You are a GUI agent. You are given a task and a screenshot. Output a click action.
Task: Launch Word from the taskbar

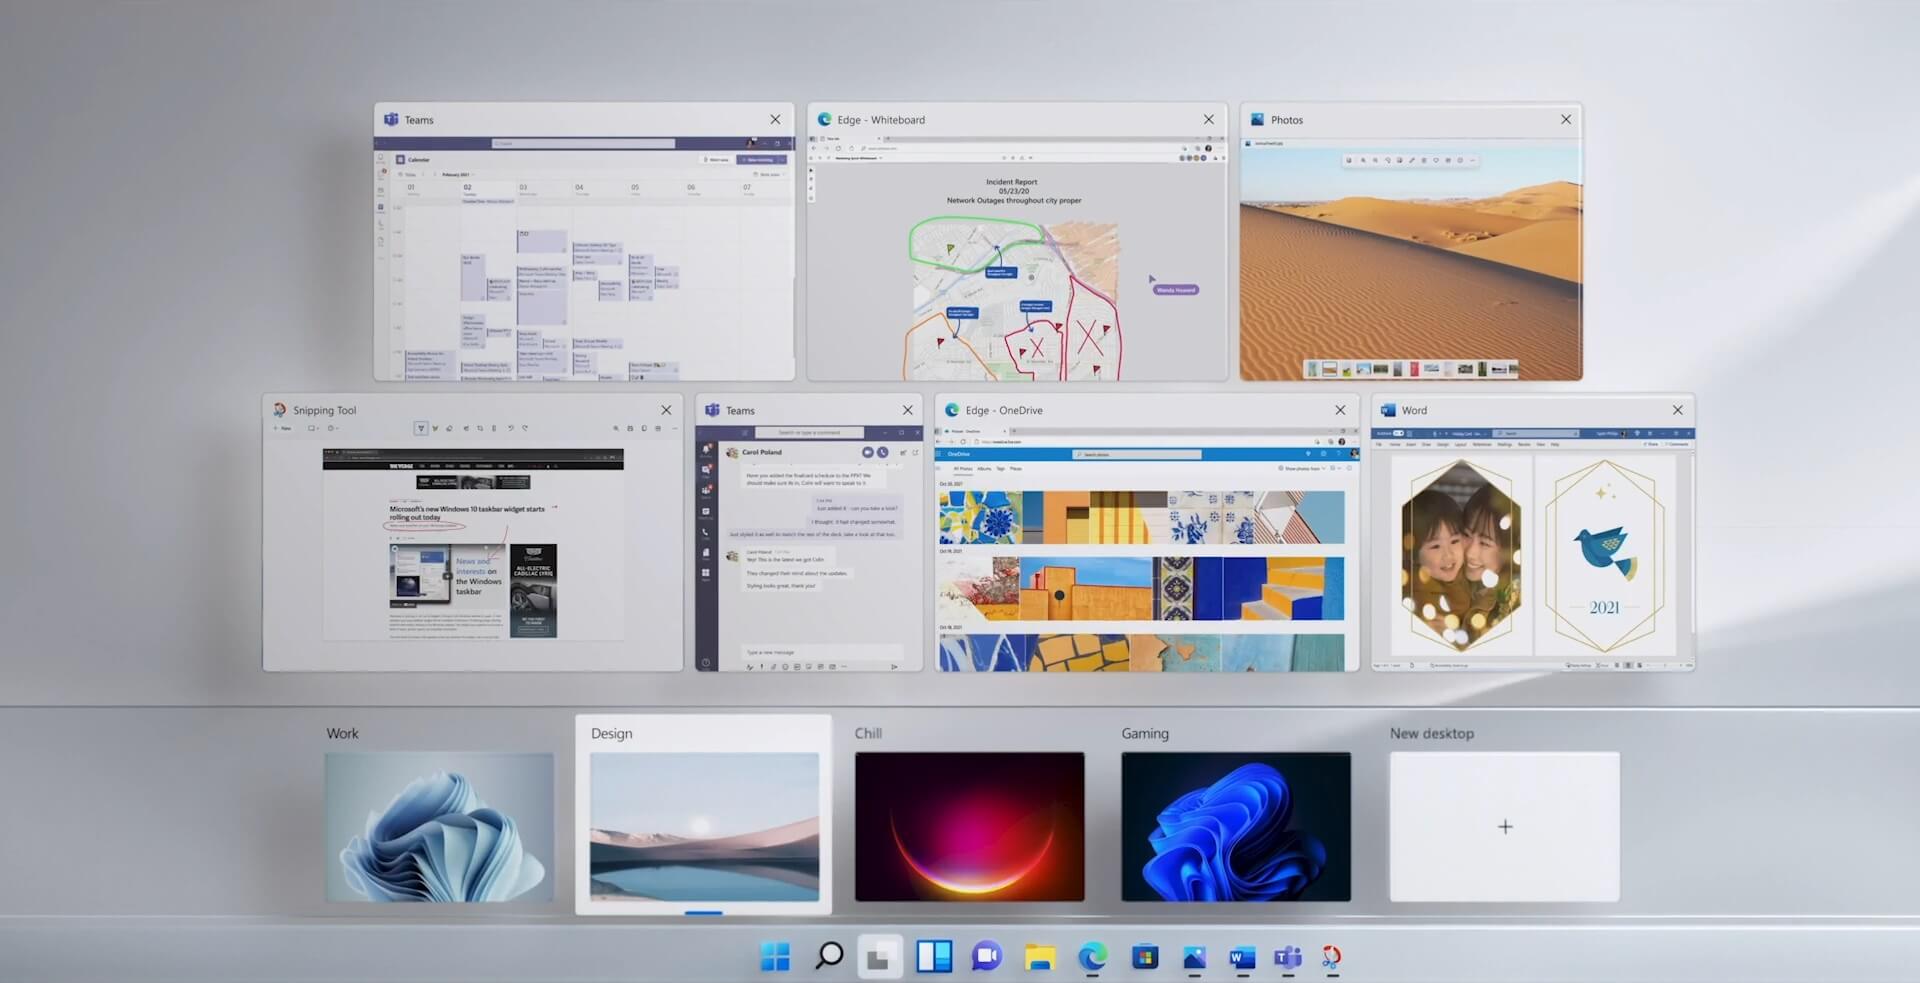click(1241, 957)
